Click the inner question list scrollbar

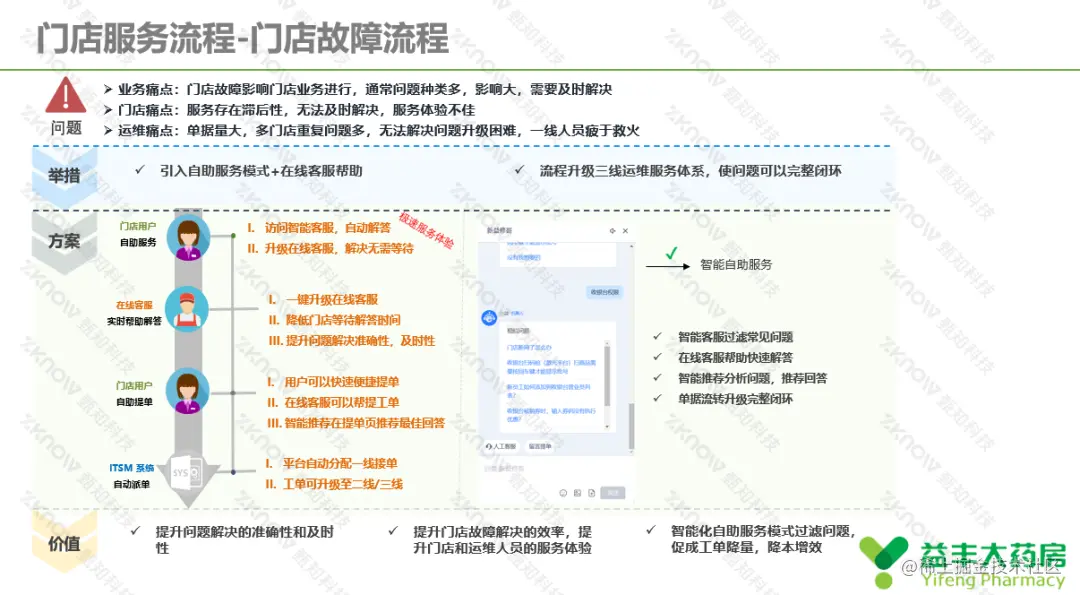(x=607, y=375)
